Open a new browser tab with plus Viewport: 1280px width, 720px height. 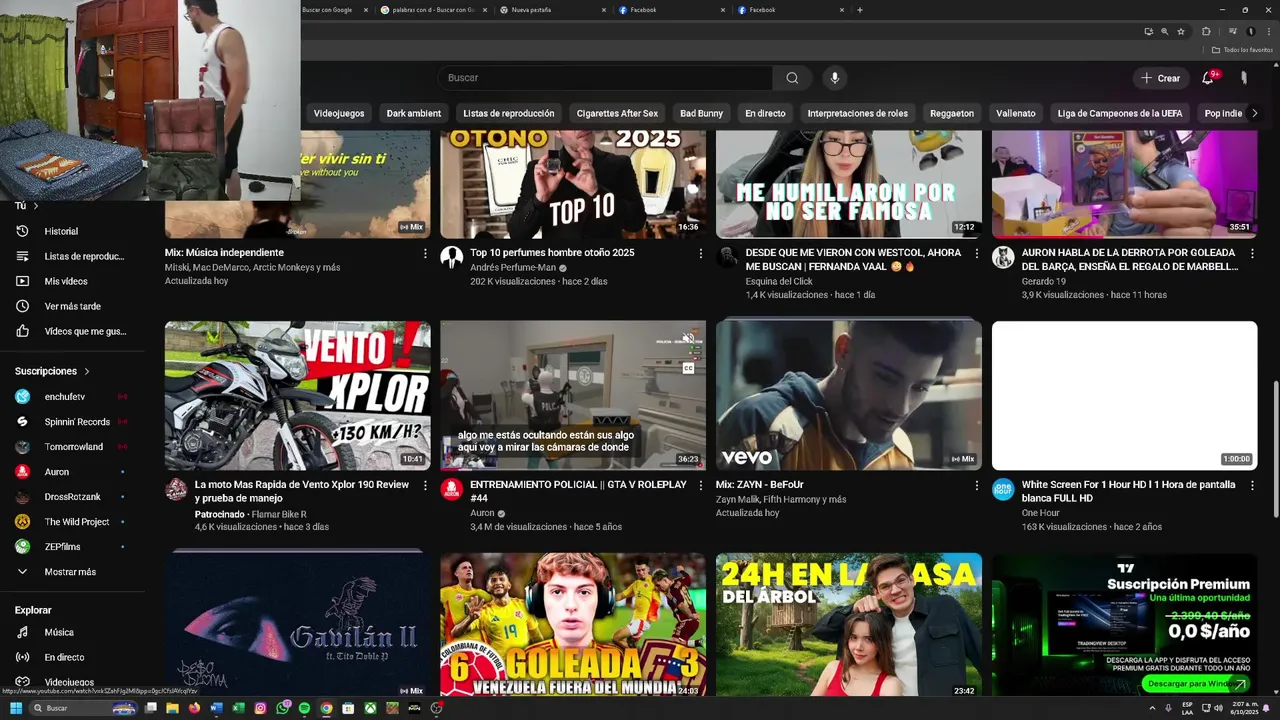coord(860,10)
